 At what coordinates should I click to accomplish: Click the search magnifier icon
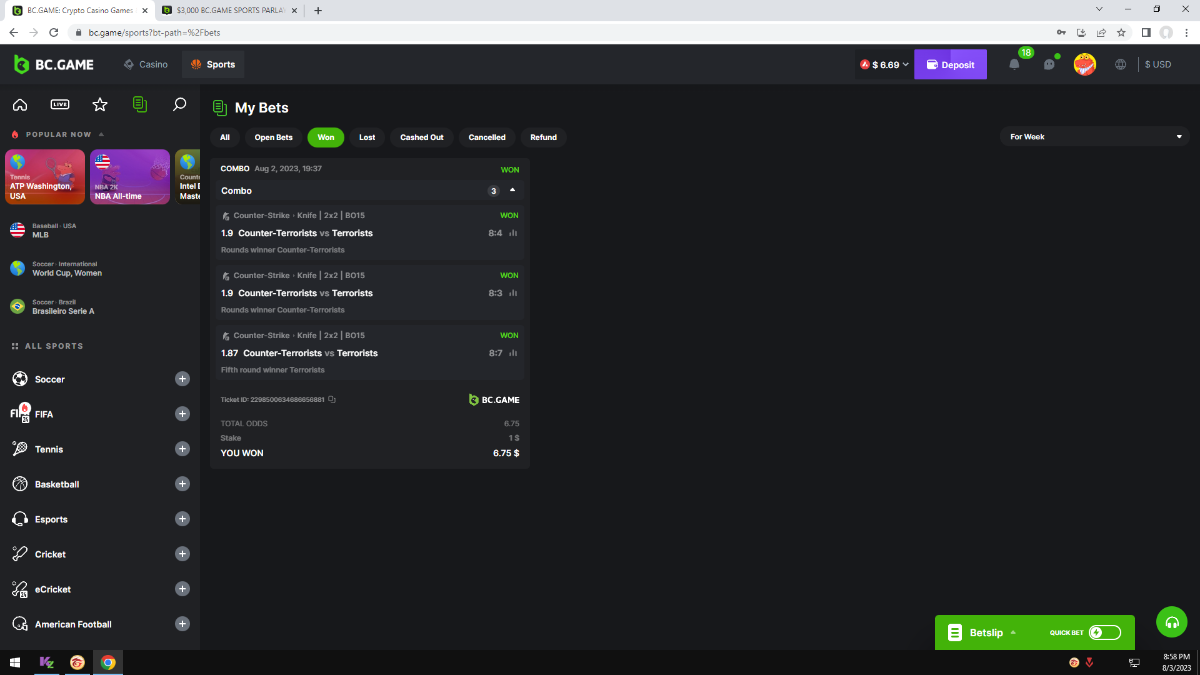tap(180, 105)
